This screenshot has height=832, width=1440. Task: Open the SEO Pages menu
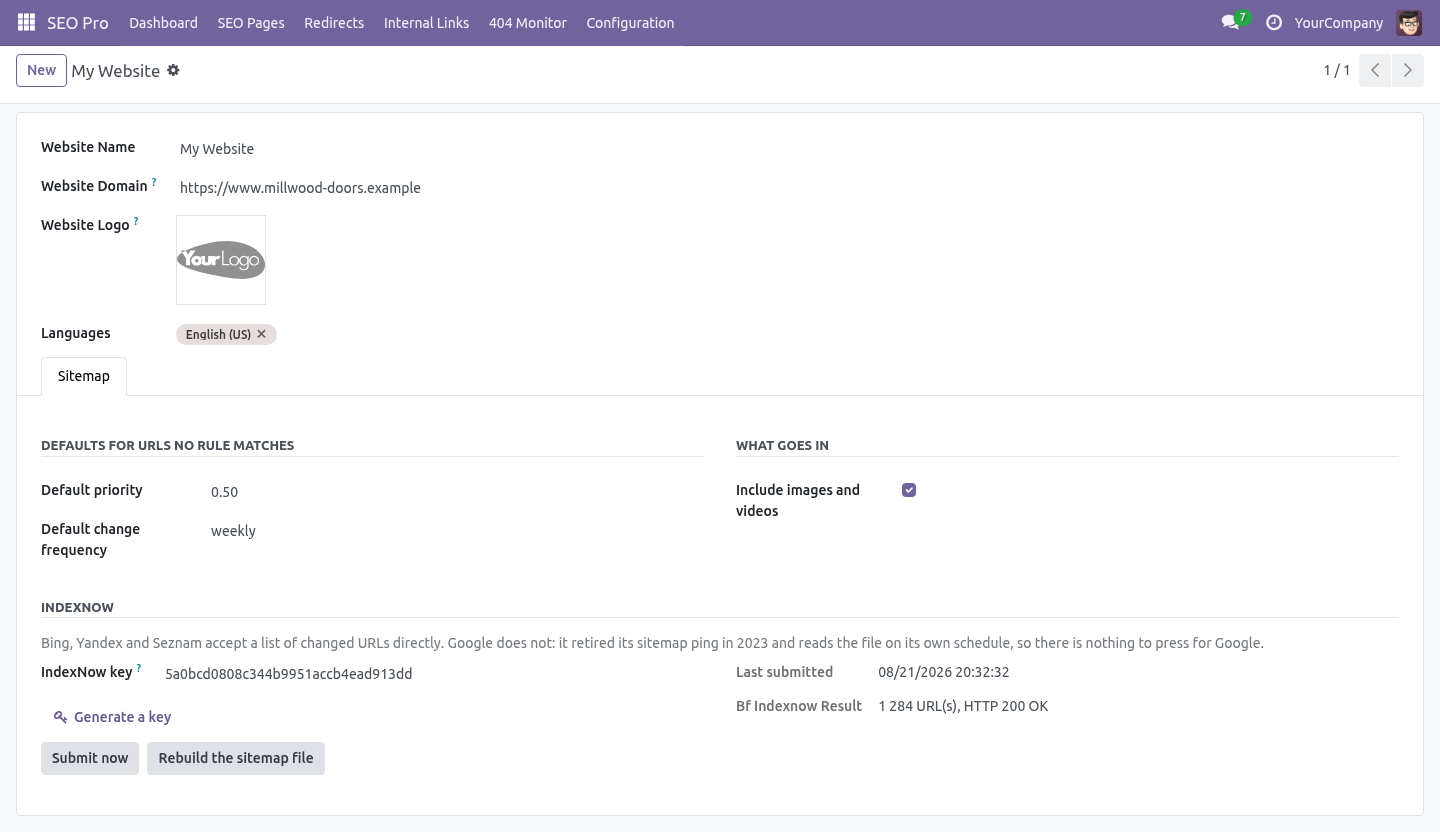click(x=251, y=22)
